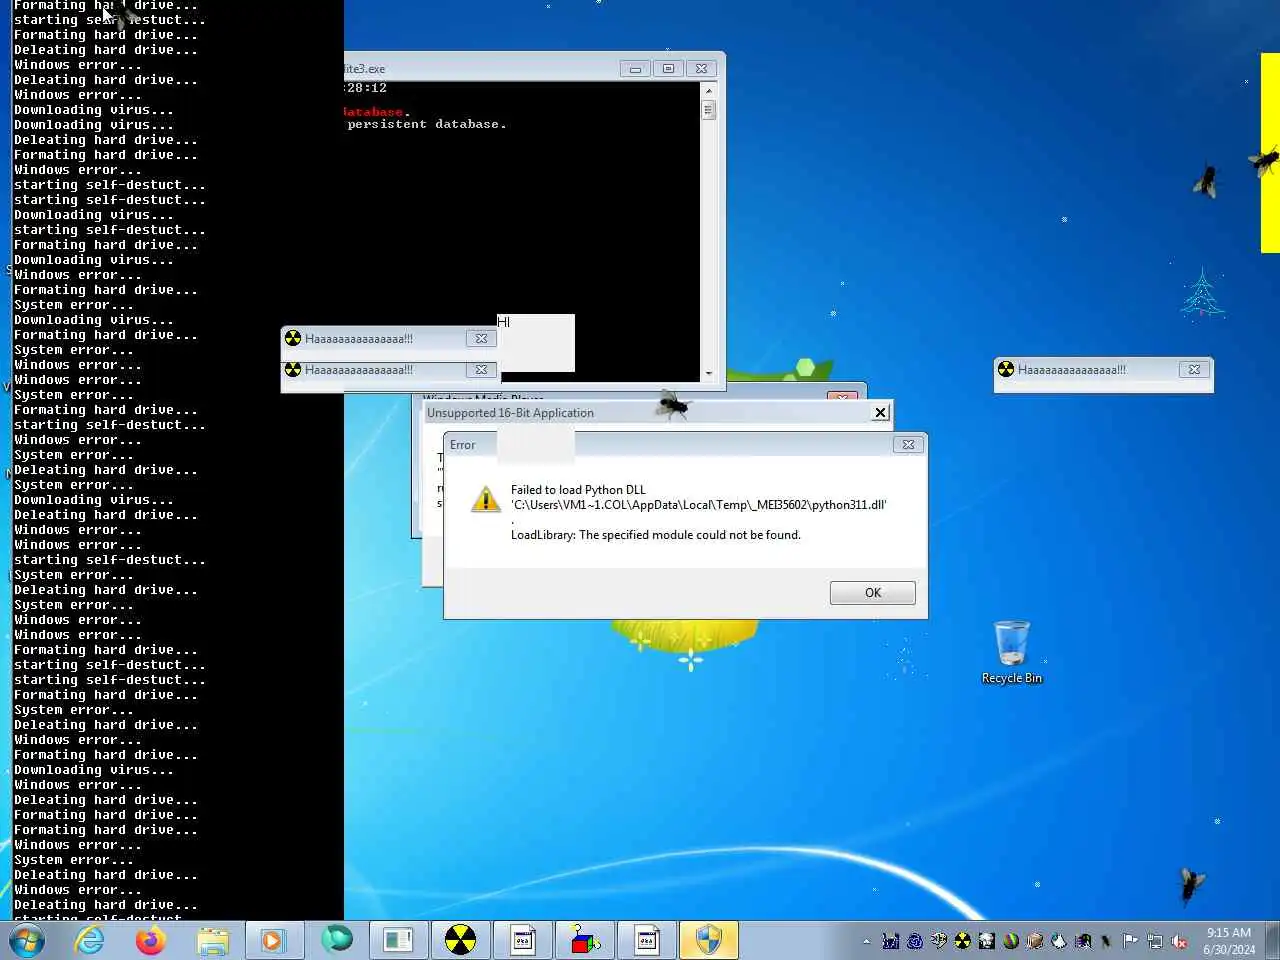
Task: Click radiation icon in right Haaaa window title
Action: [1006, 369]
